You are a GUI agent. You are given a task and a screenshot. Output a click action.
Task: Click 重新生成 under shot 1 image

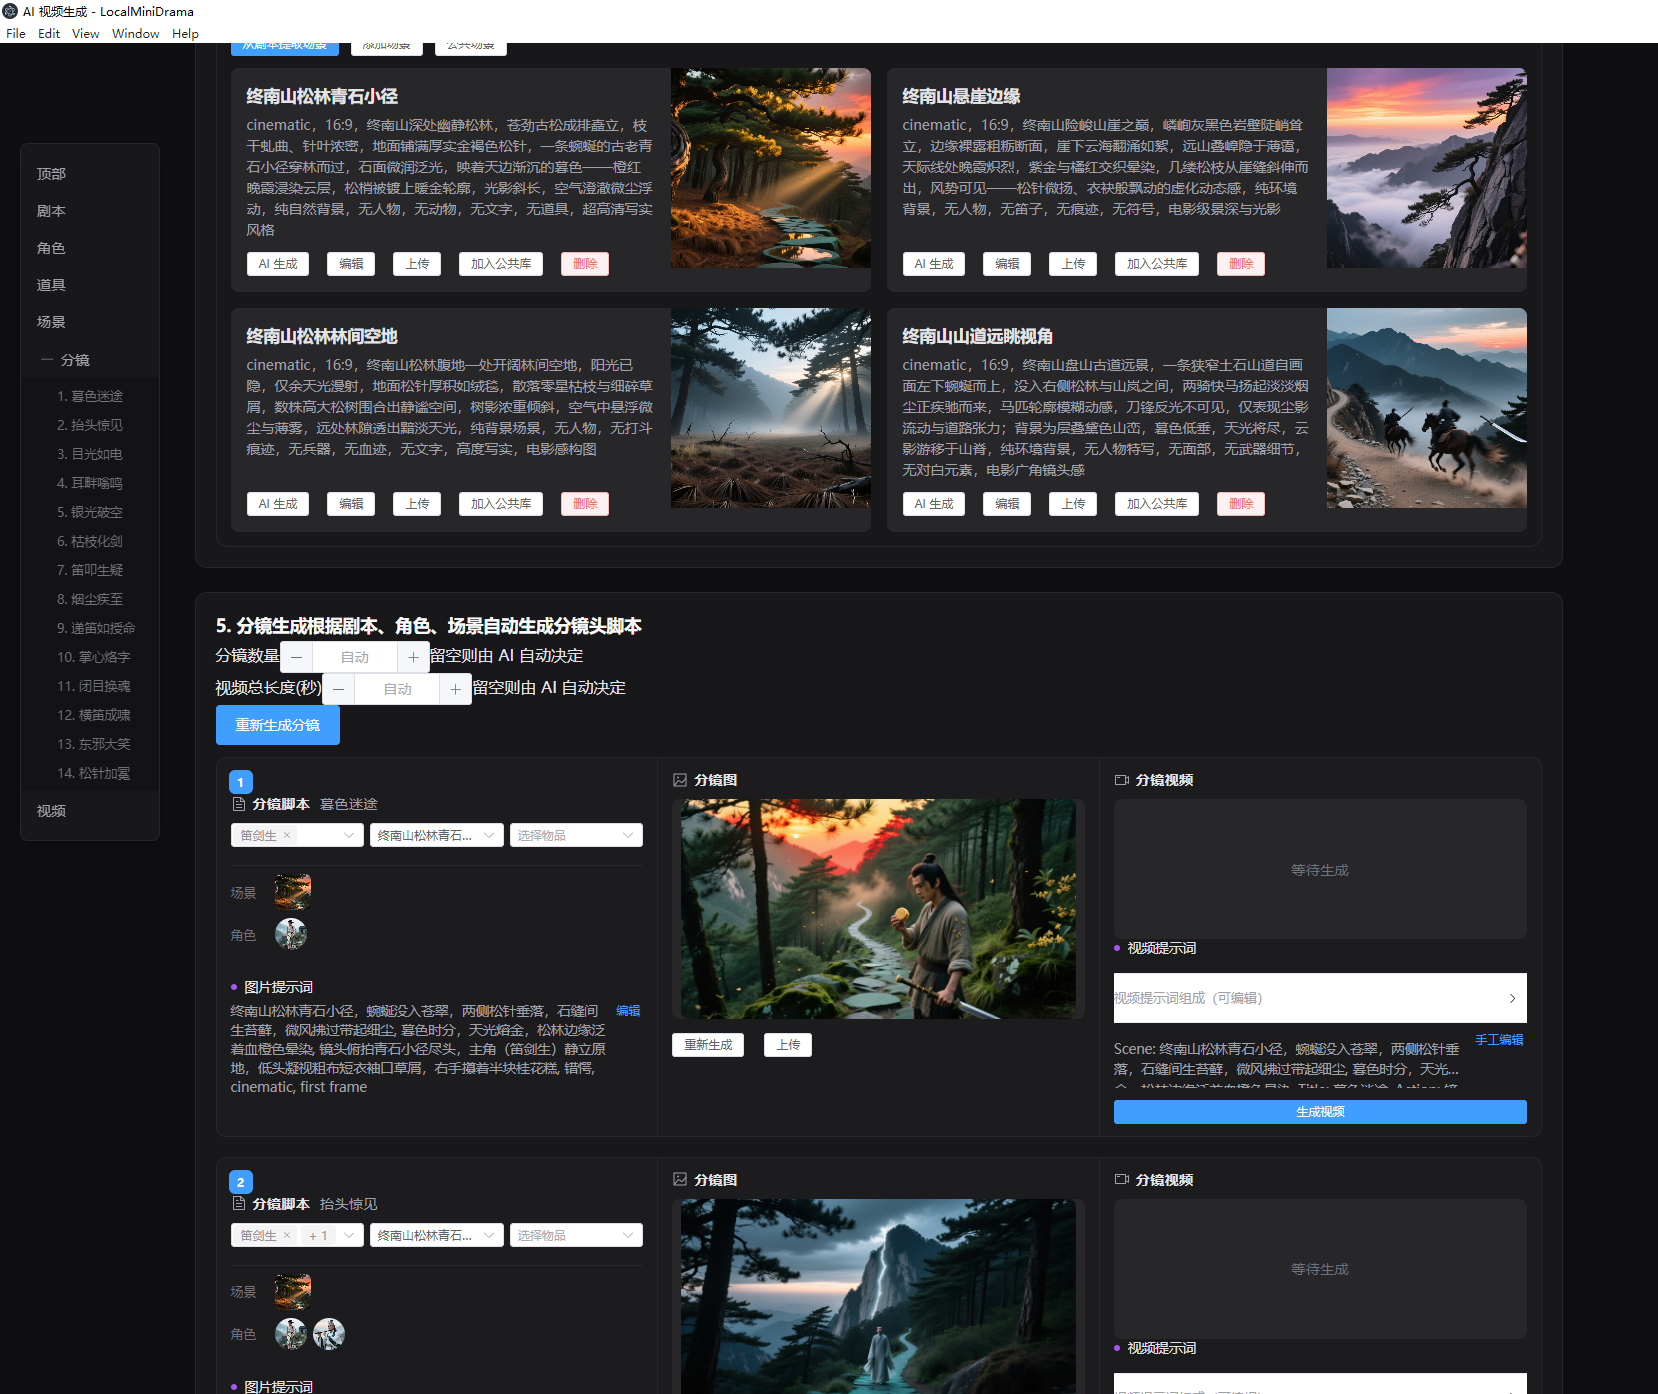(708, 1045)
